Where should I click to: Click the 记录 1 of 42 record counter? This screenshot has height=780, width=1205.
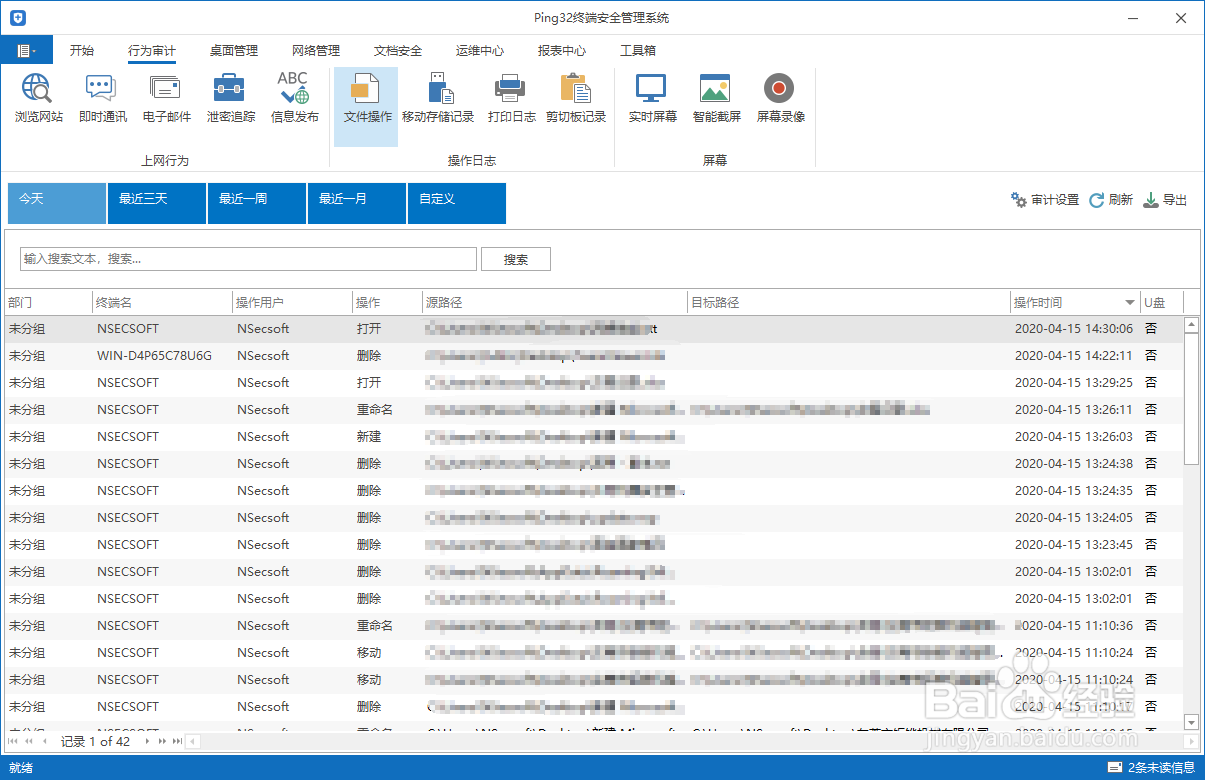pos(95,741)
